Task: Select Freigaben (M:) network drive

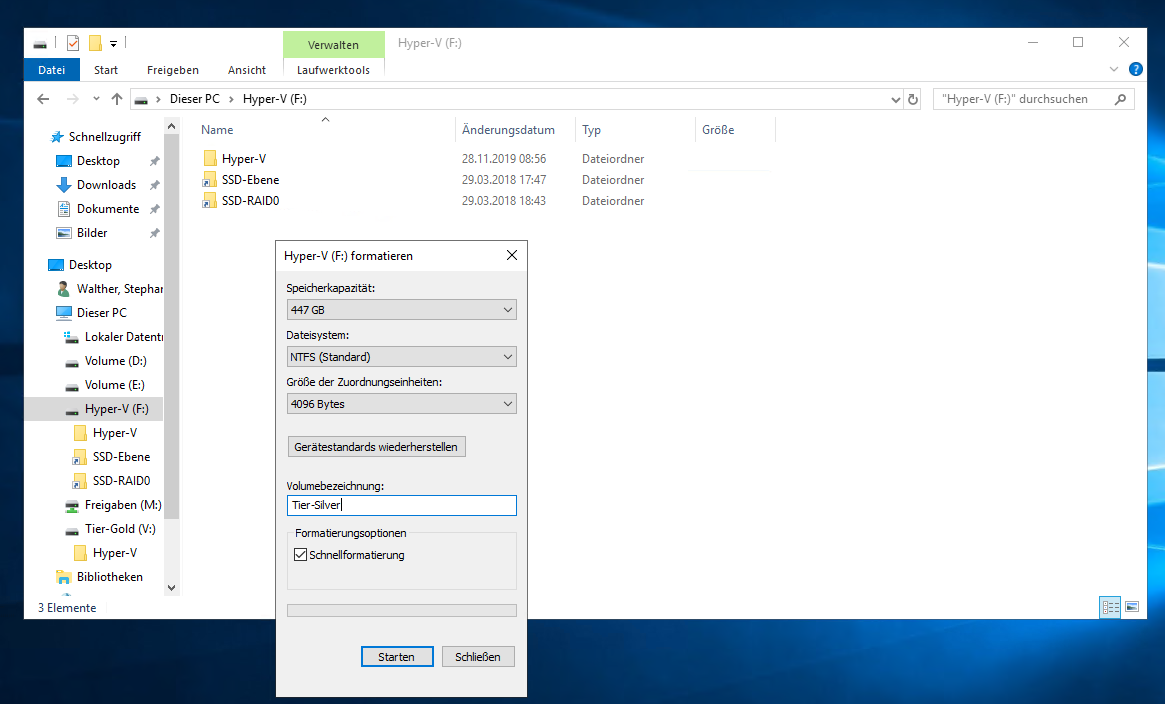Action: point(123,505)
